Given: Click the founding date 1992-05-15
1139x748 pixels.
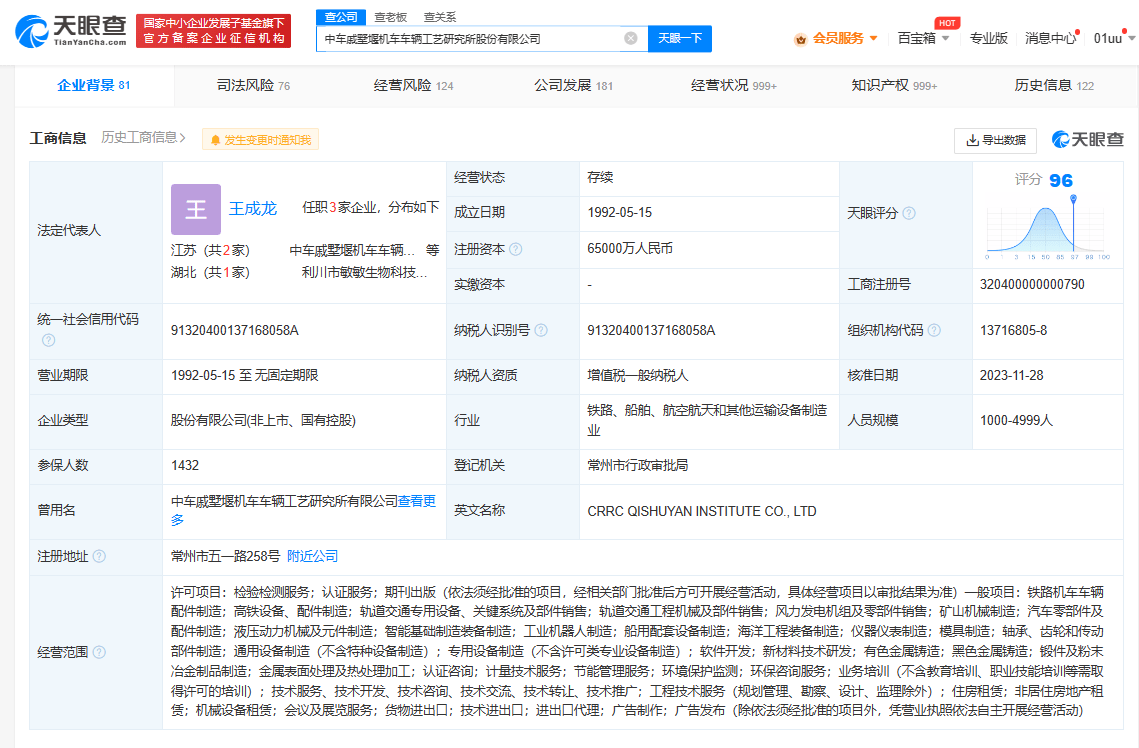Looking at the screenshot, I should click(x=620, y=213).
